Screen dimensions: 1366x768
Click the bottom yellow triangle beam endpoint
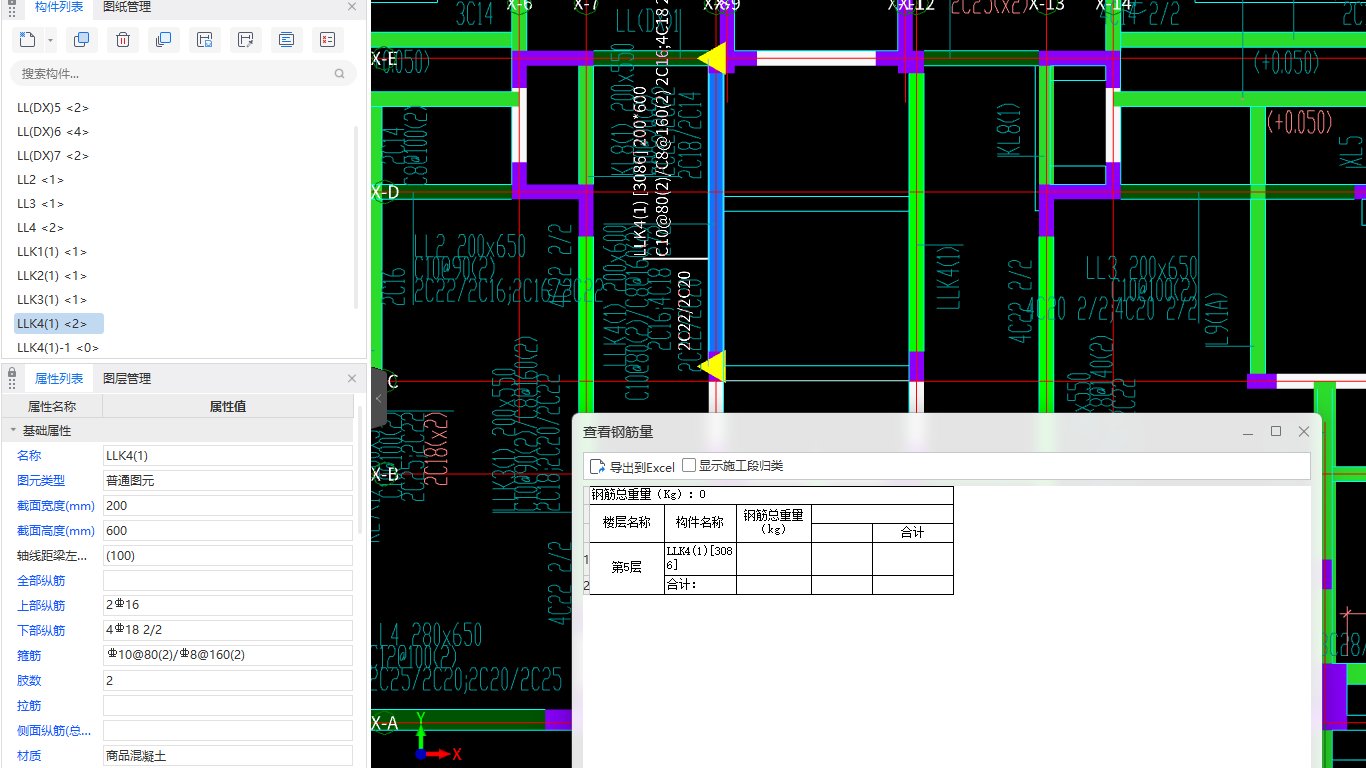coord(712,367)
